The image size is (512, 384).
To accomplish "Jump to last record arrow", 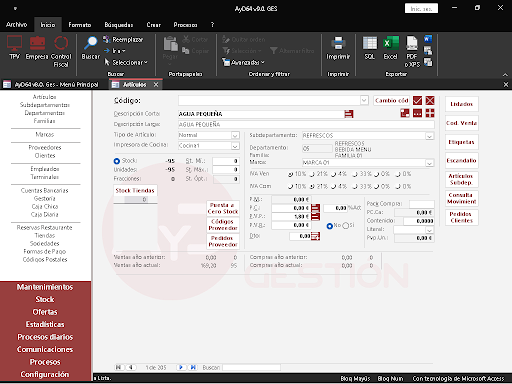I will [x=193, y=367].
